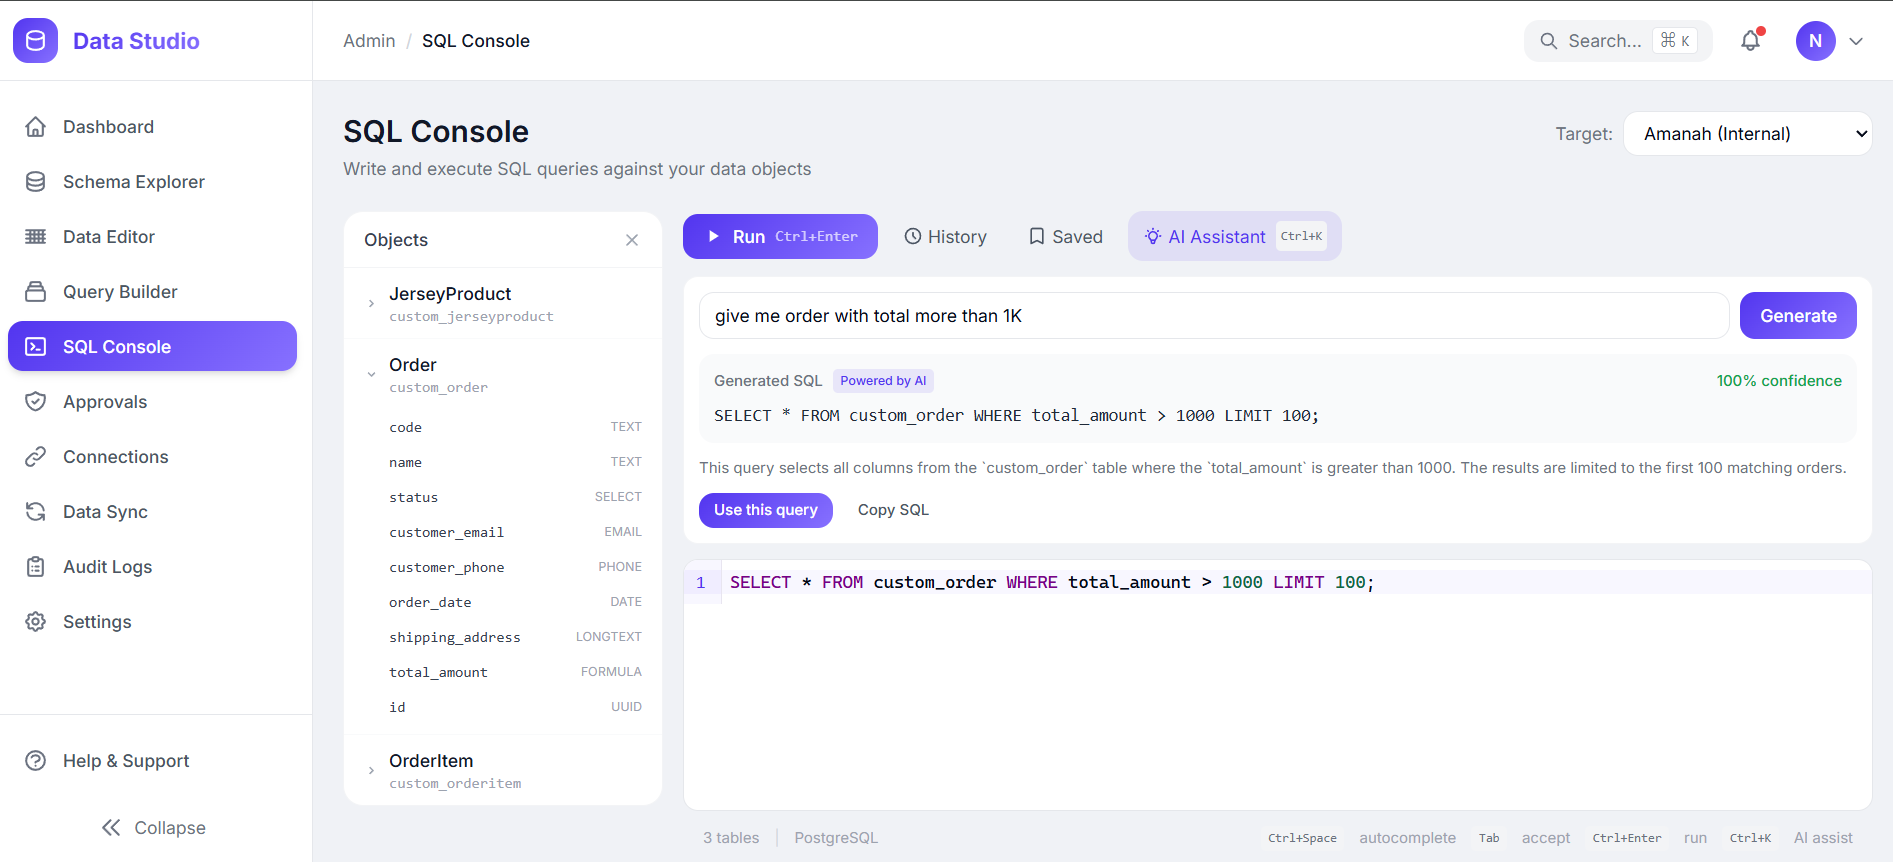Collapse the sidebar navigation
This screenshot has width=1893, height=862.
[x=154, y=828]
